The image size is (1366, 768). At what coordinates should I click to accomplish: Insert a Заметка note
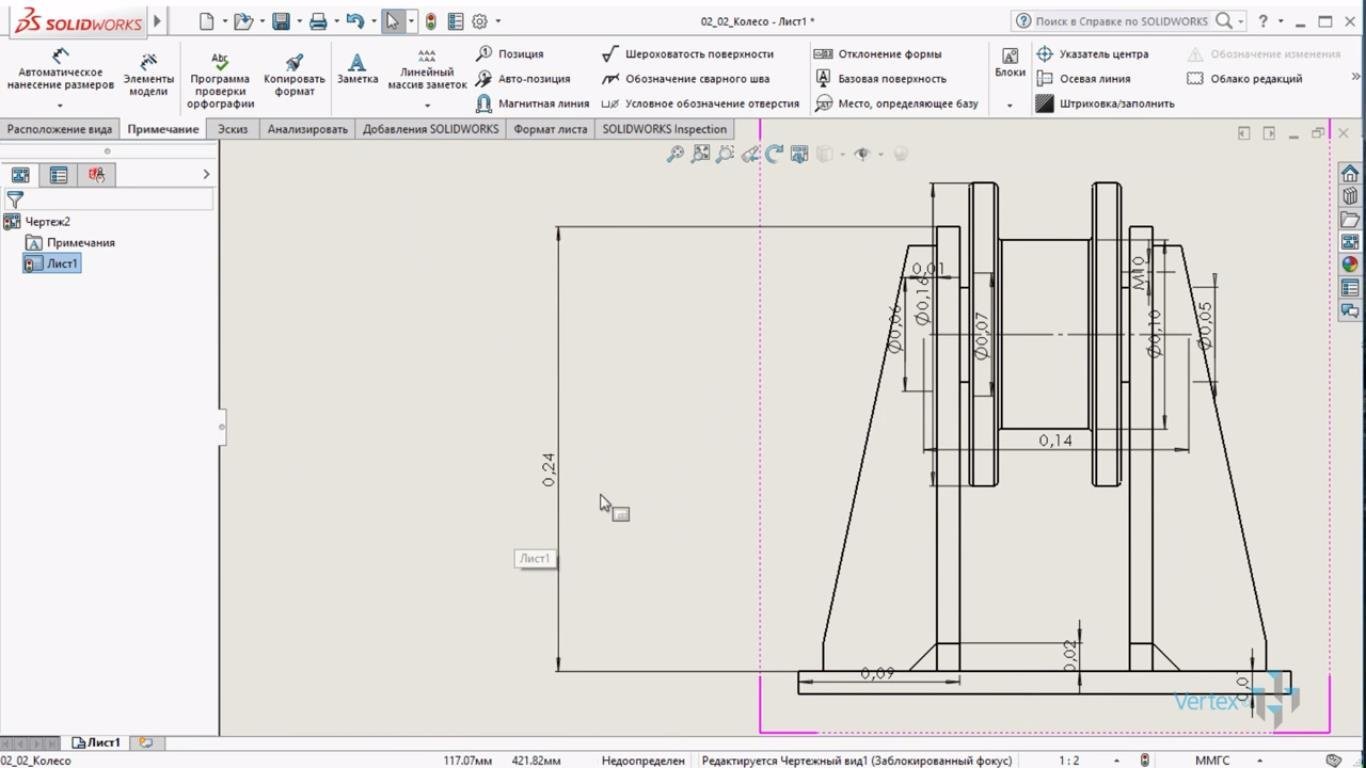(357, 68)
